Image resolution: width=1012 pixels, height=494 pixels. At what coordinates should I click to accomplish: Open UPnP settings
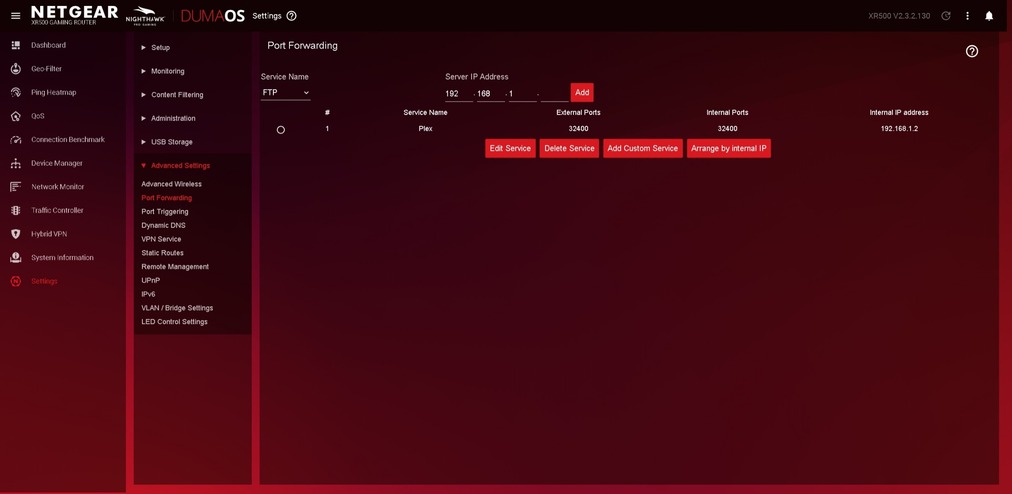pyautogui.click(x=150, y=281)
